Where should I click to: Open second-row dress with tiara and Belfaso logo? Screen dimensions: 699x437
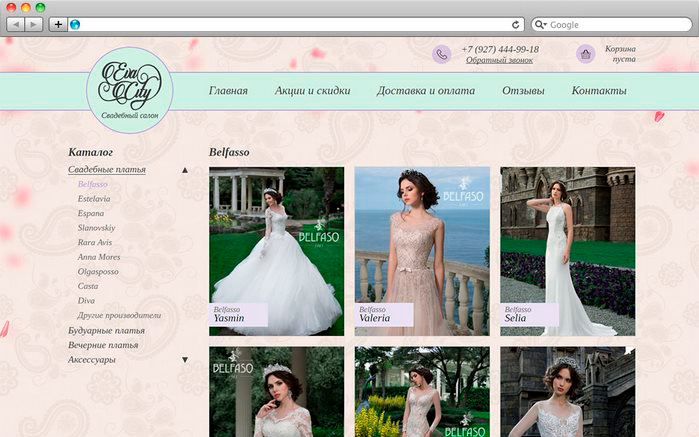[x=276, y=392]
